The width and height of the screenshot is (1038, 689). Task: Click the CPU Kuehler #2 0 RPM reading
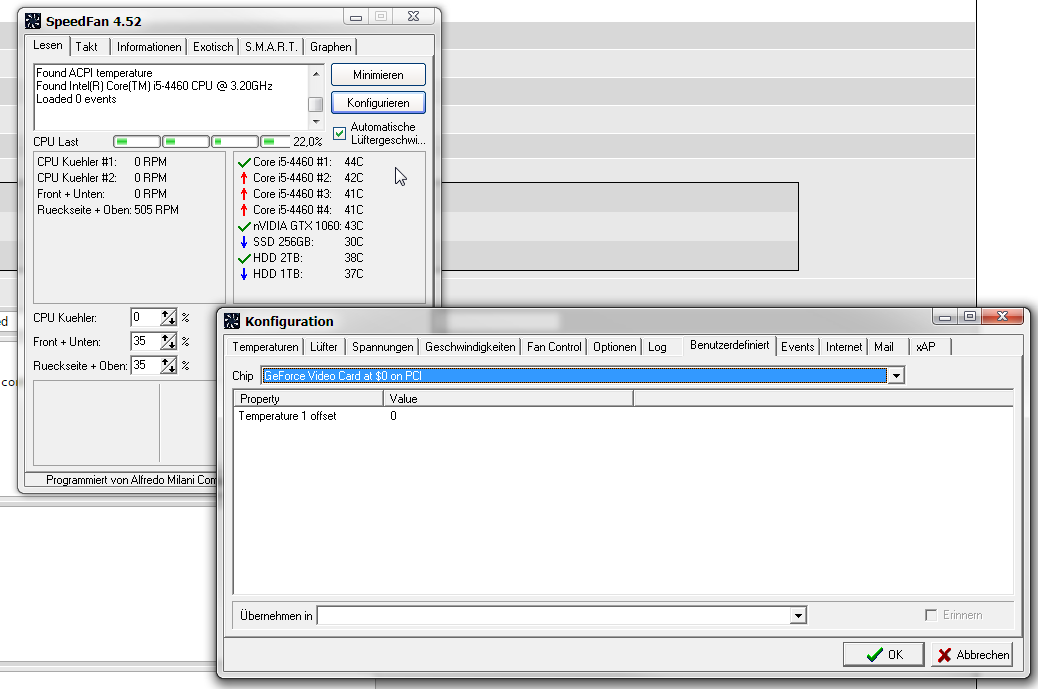tap(150, 178)
